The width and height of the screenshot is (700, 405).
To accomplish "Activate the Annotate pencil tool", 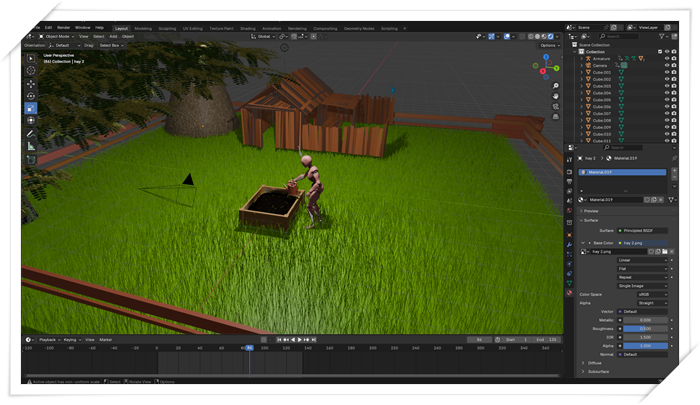I will click(30, 133).
